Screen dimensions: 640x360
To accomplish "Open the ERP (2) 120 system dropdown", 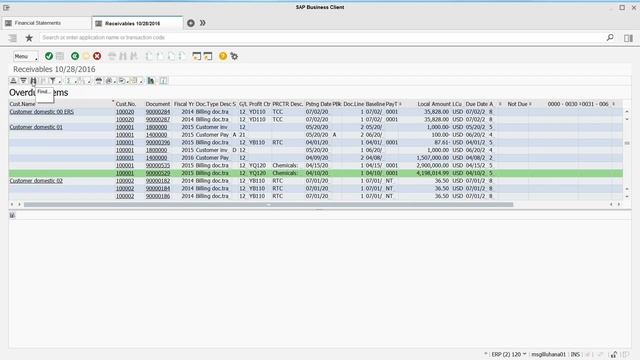I will point(509,354).
